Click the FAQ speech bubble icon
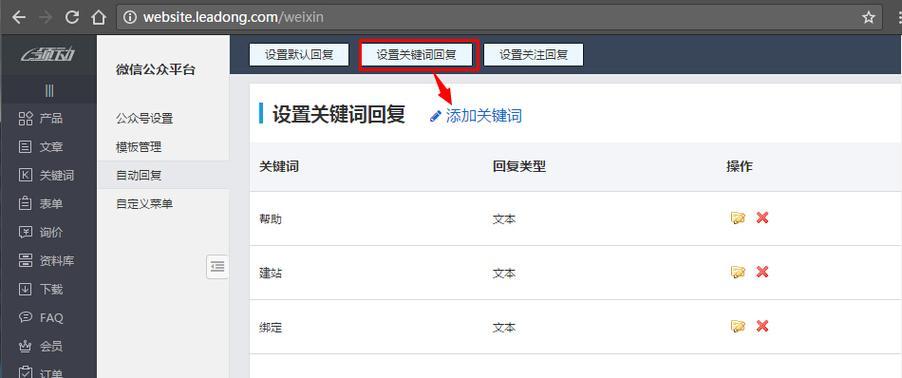This screenshot has height=378, width=902. pyautogui.click(x=25, y=317)
